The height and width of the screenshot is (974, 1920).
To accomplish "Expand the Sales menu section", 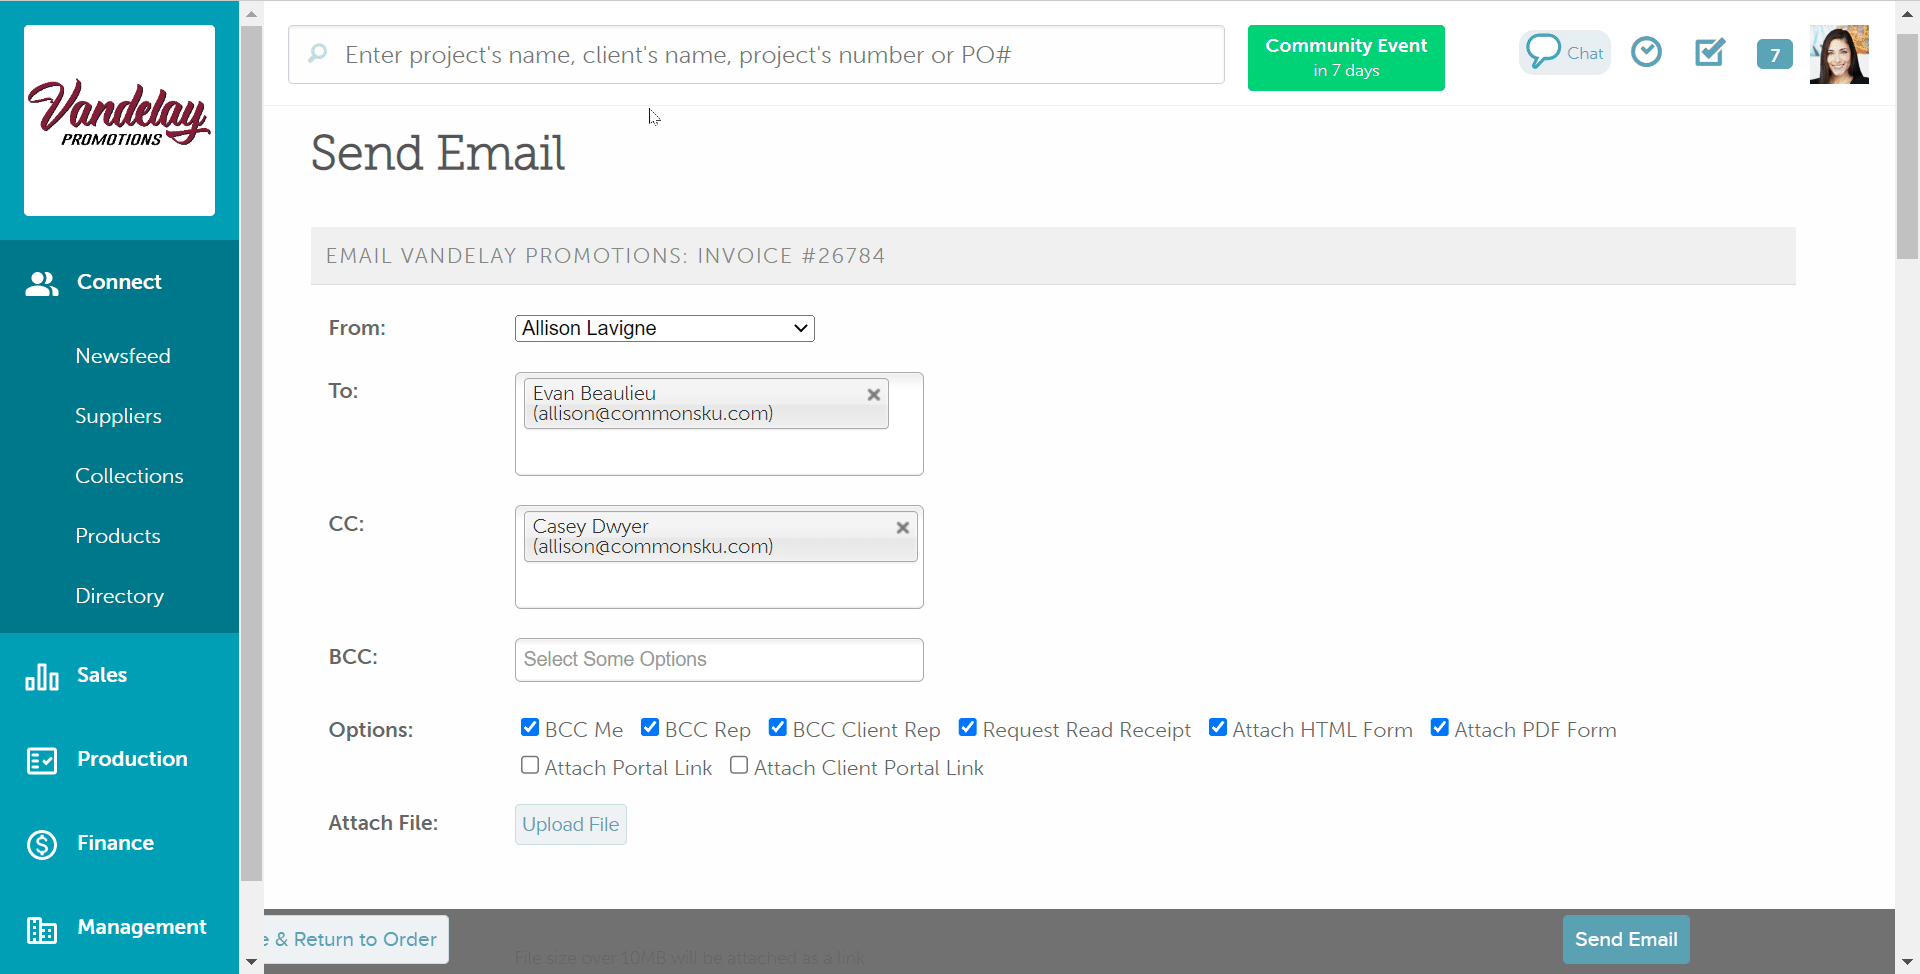I will pyautogui.click(x=102, y=675).
